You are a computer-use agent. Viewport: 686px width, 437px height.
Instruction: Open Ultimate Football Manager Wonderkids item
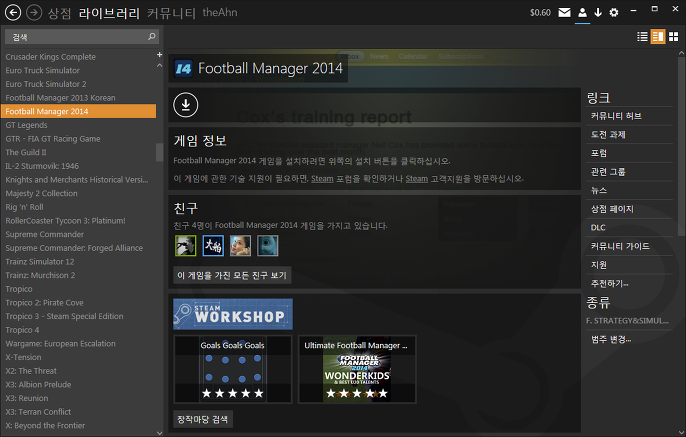(357, 370)
